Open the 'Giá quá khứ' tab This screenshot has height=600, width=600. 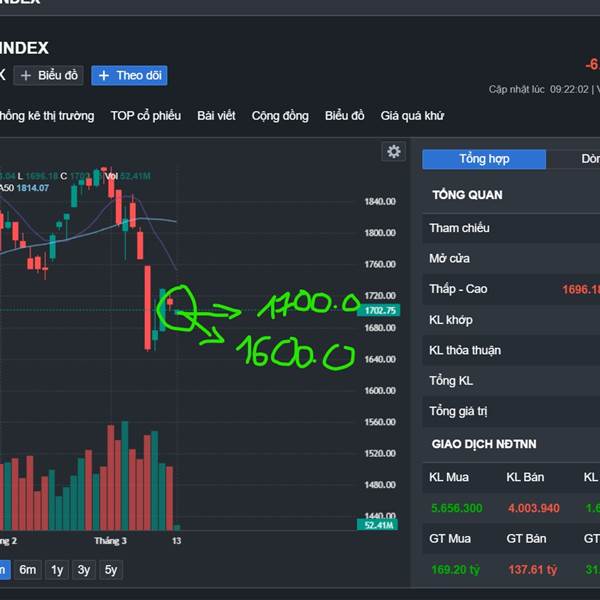[412, 116]
